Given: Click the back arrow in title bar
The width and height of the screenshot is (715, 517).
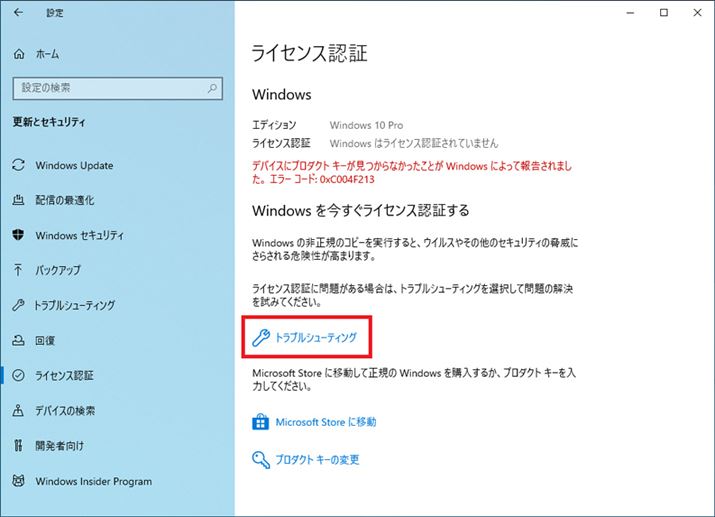Looking at the screenshot, I should click(18, 12).
